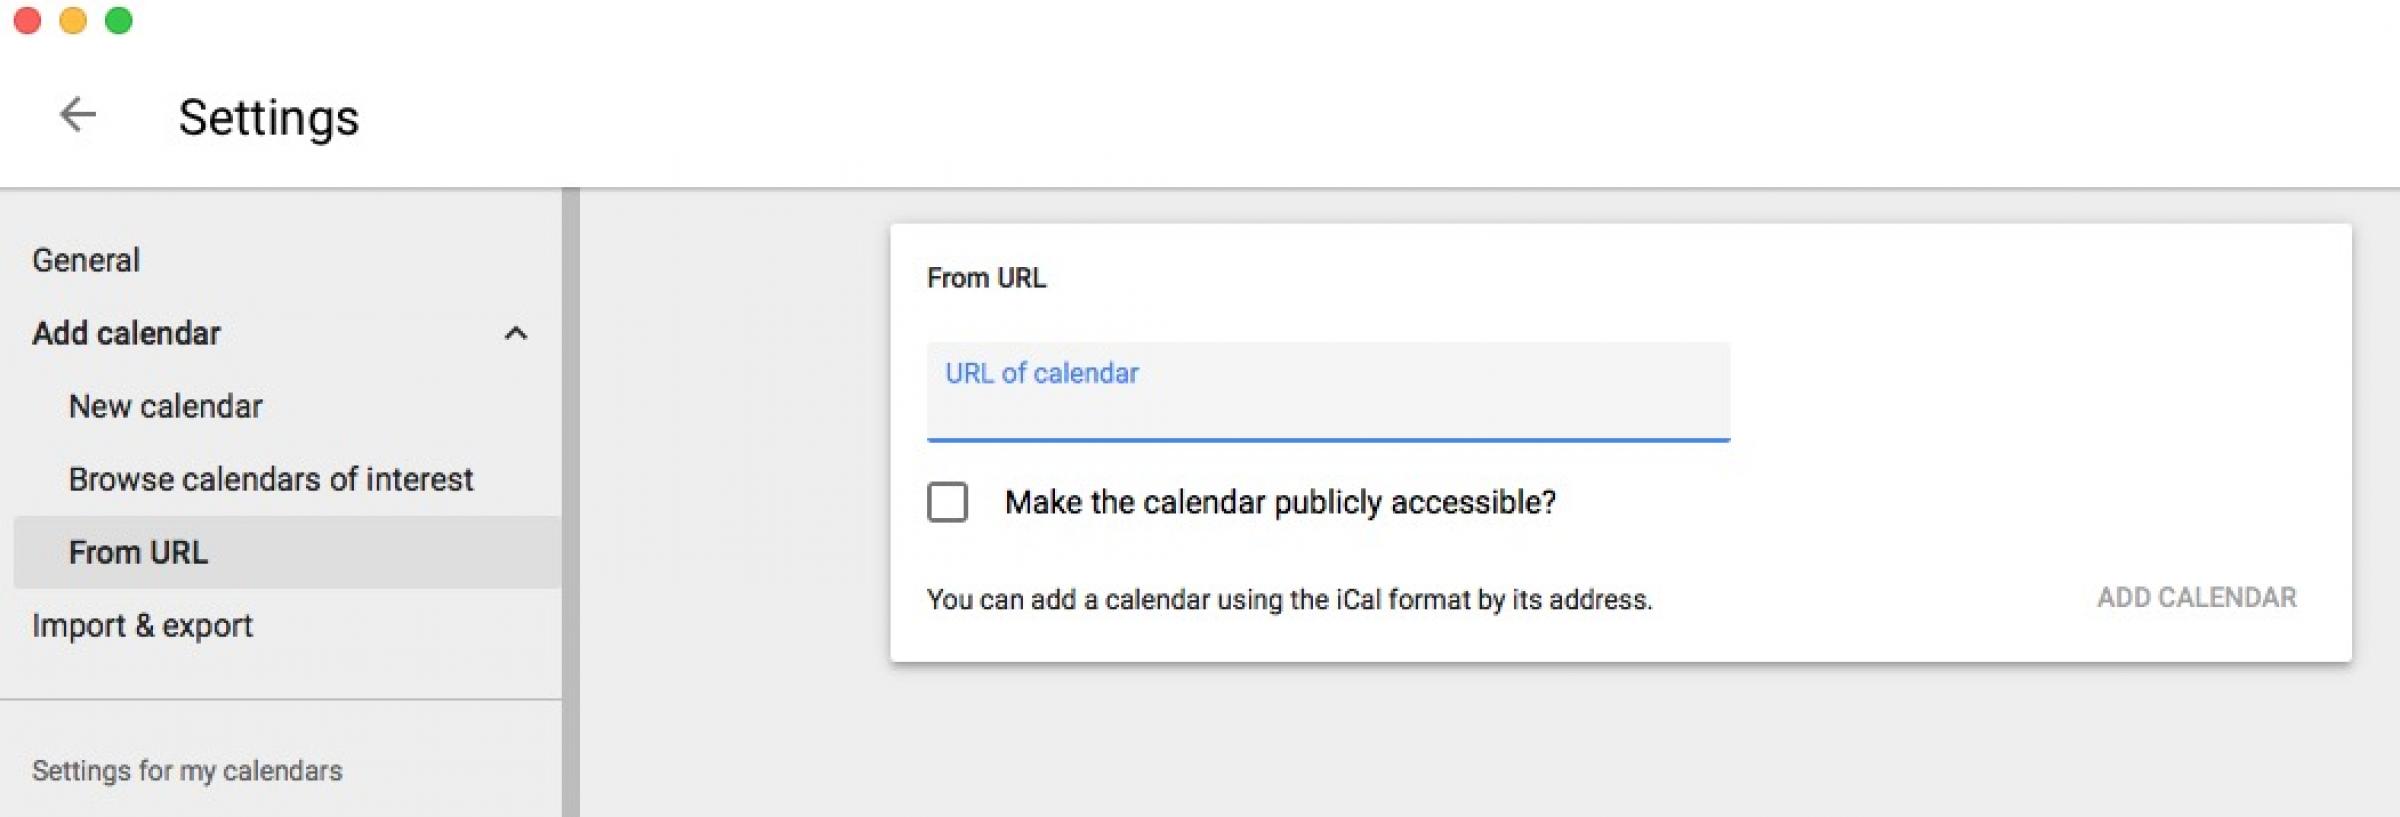This screenshot has height=817, width=2400.
Task: Close the window with the red button
Action: pos(27,20)
